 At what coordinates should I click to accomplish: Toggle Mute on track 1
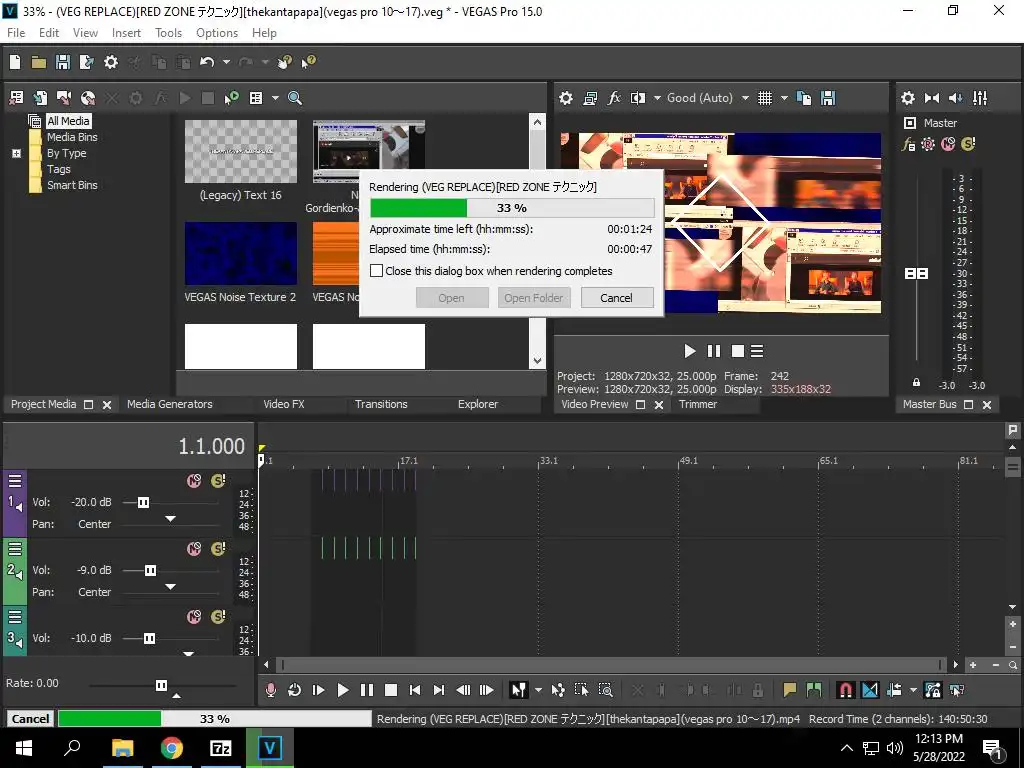tap(194, 481)
